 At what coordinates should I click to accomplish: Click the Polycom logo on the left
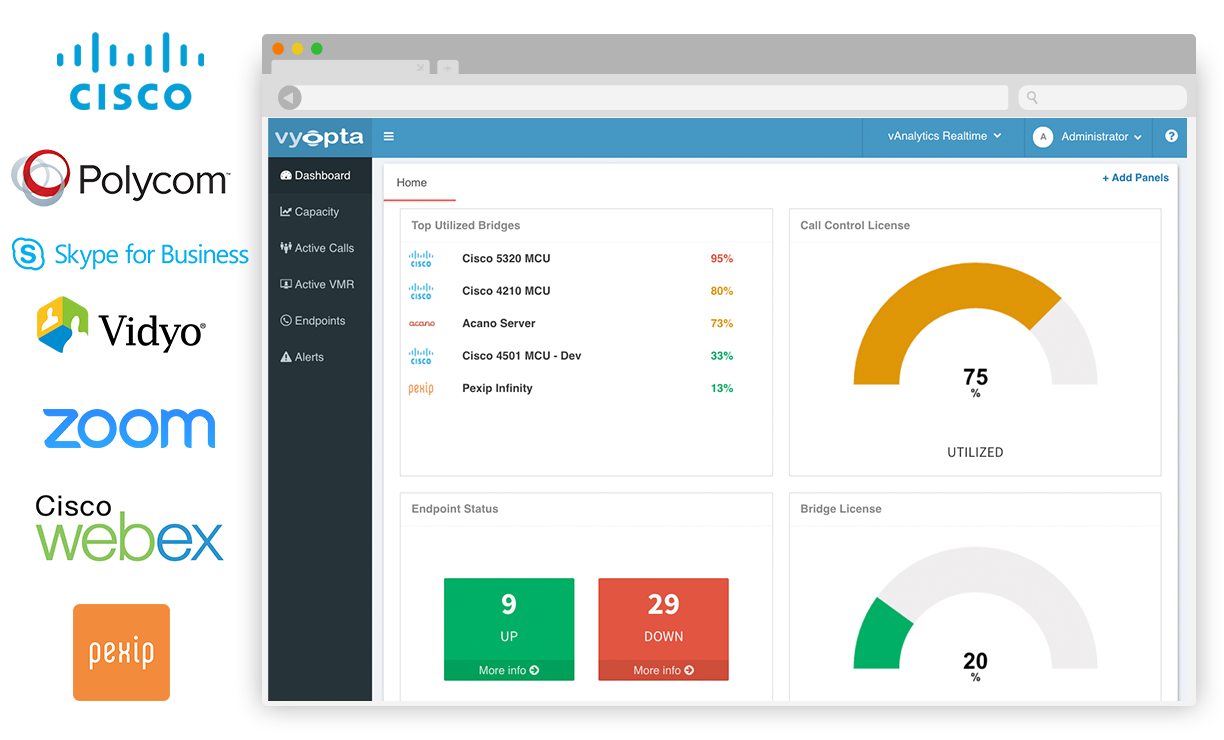pos(120,179)
